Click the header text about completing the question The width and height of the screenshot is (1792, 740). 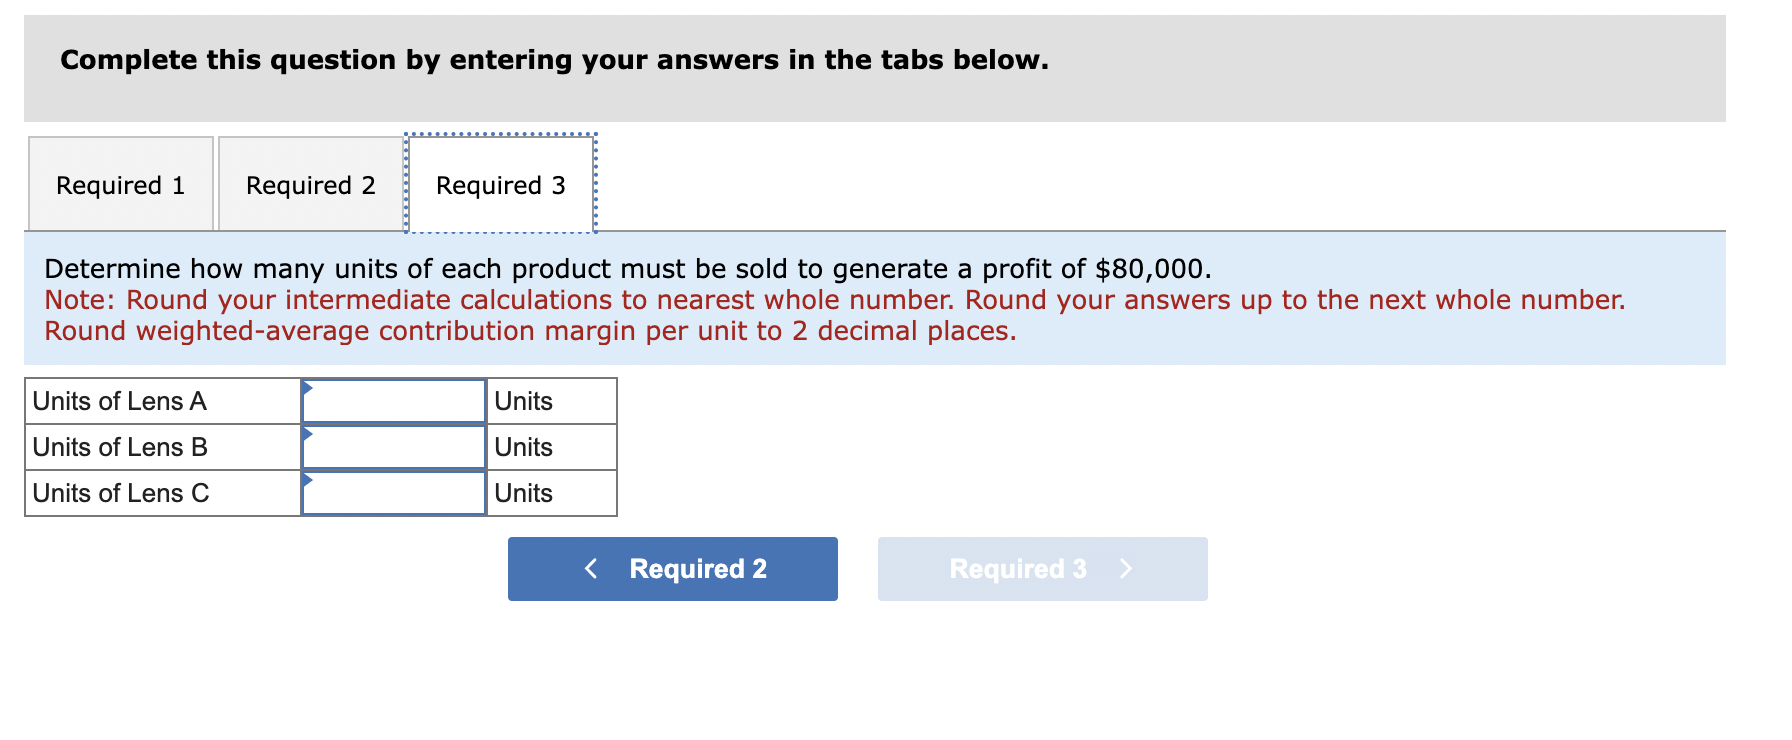coord(553,60)
